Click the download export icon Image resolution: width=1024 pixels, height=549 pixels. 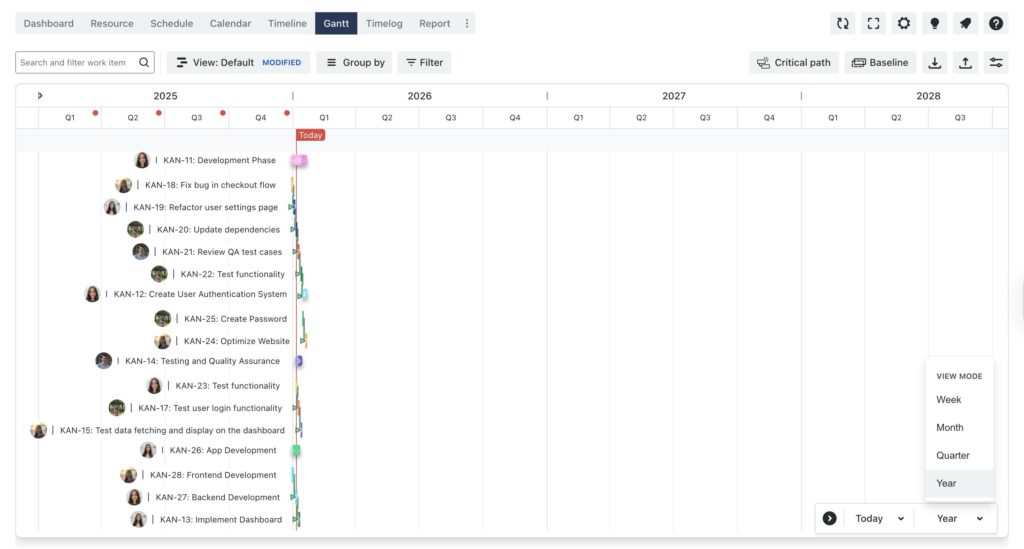(x=935, y=63)
